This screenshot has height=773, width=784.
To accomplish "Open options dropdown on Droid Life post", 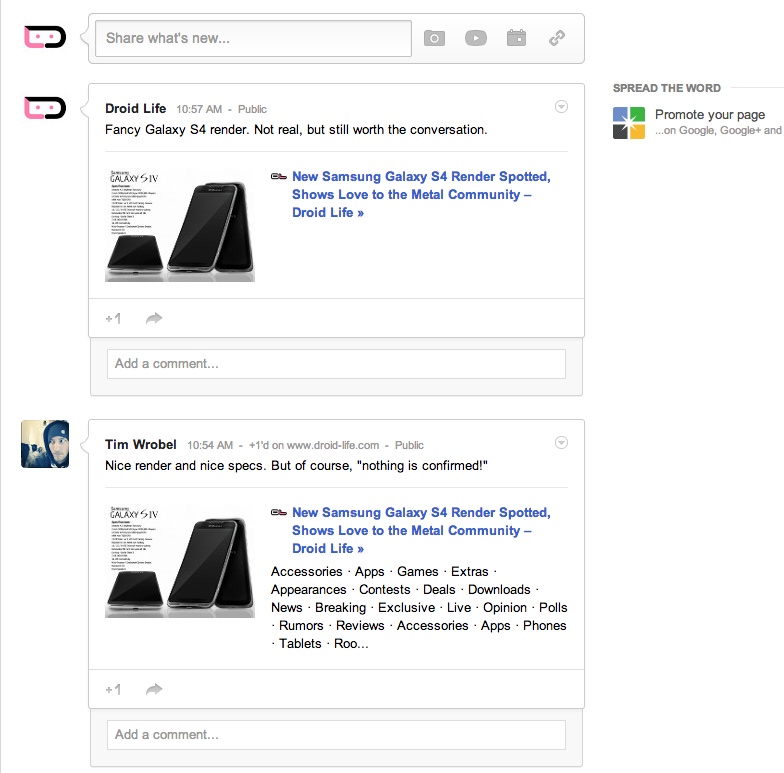I will click(561, 107).
